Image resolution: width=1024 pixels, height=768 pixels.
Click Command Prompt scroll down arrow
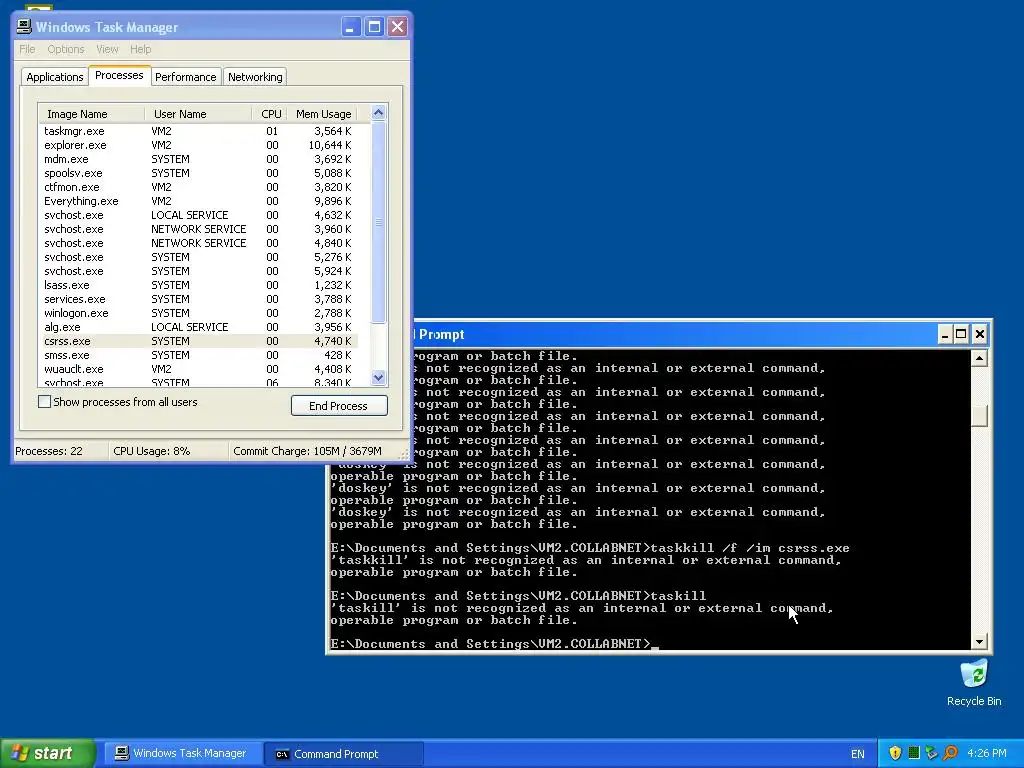pyautogui.click(x=979, y=642)
